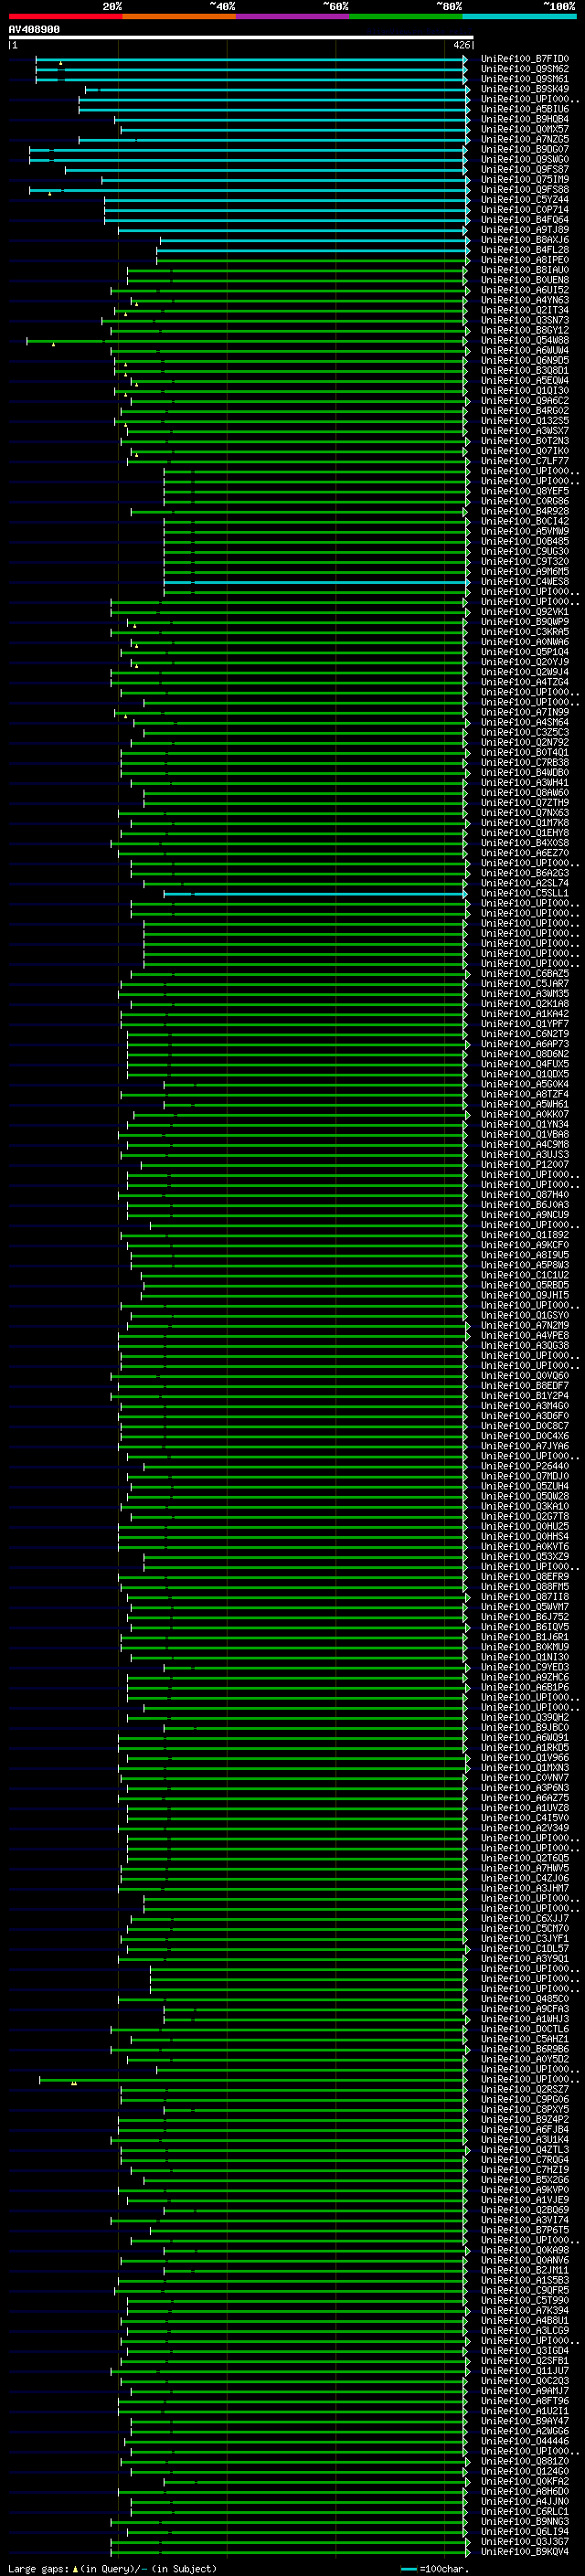Click green alignment bar of UniRef100_Q54W88

point(248,340)
